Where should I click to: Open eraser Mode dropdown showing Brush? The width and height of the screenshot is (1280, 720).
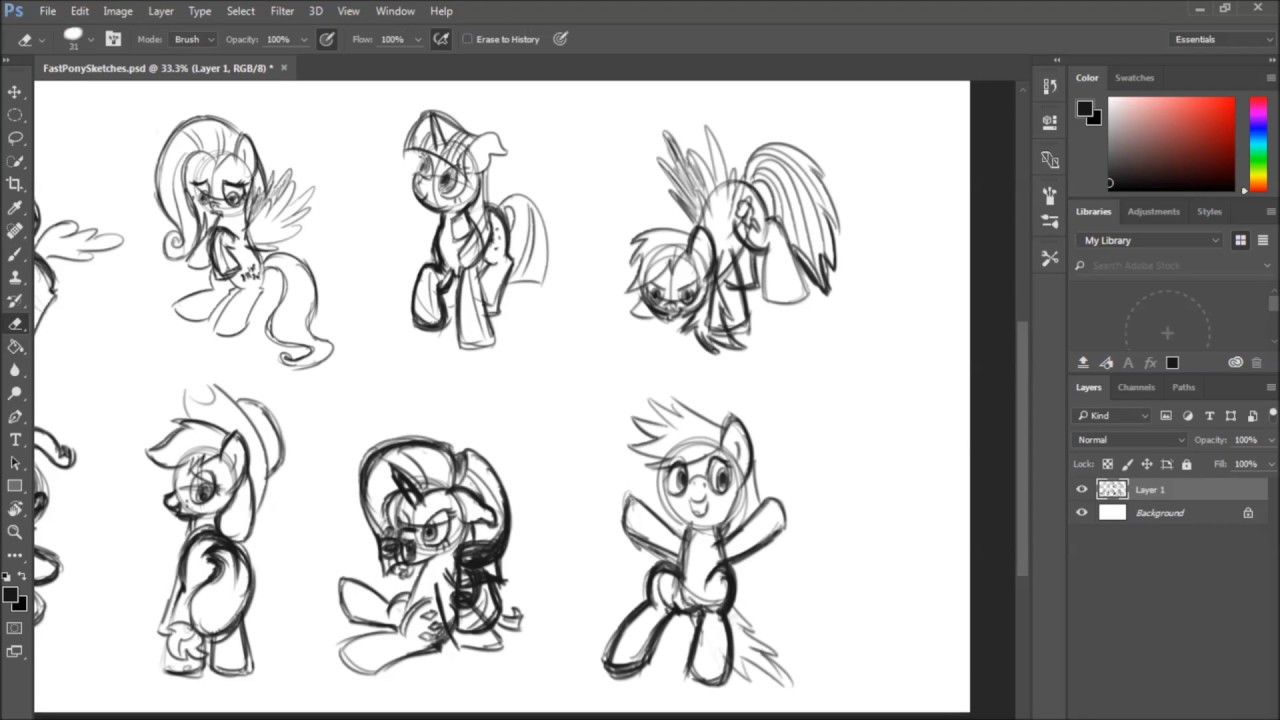194,39
